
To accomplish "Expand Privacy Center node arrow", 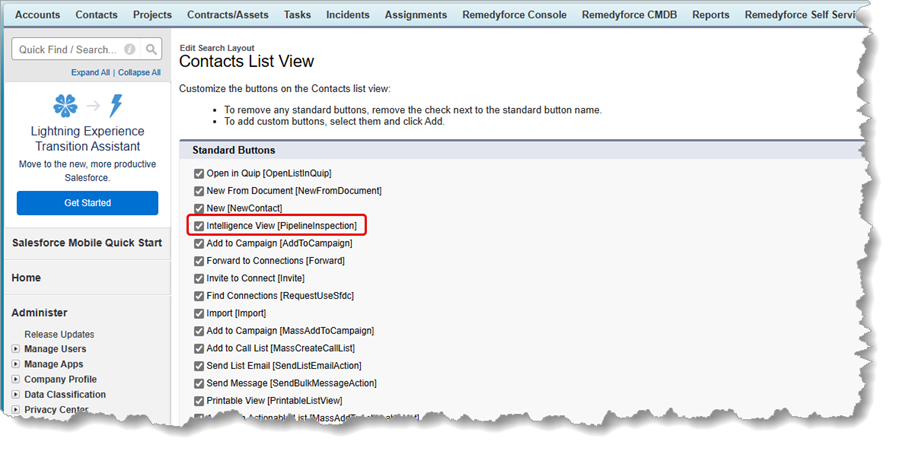I will (15, 409).
